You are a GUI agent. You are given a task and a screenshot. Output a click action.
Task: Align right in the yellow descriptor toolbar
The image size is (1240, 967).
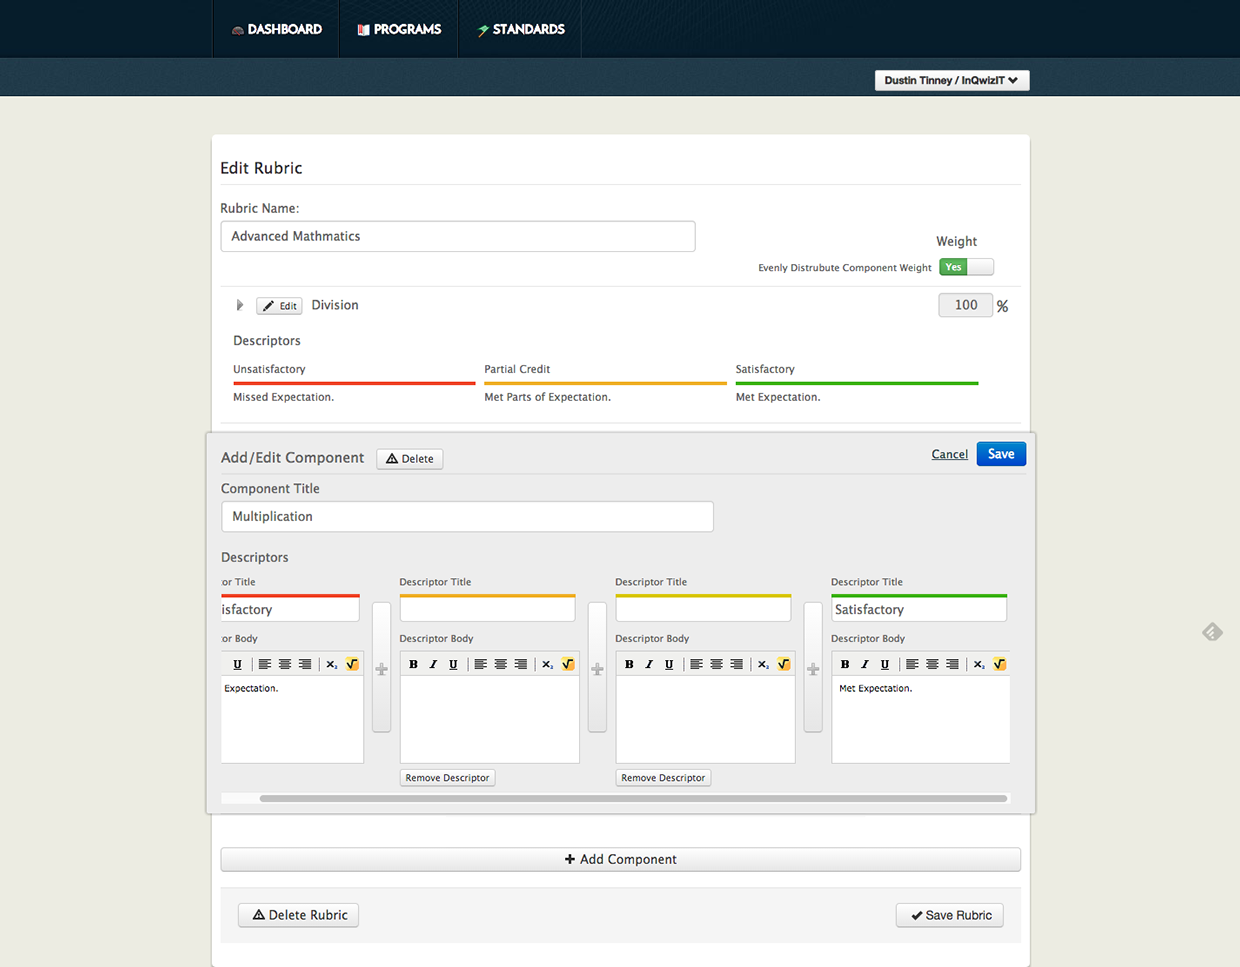(x=737, y=664)
